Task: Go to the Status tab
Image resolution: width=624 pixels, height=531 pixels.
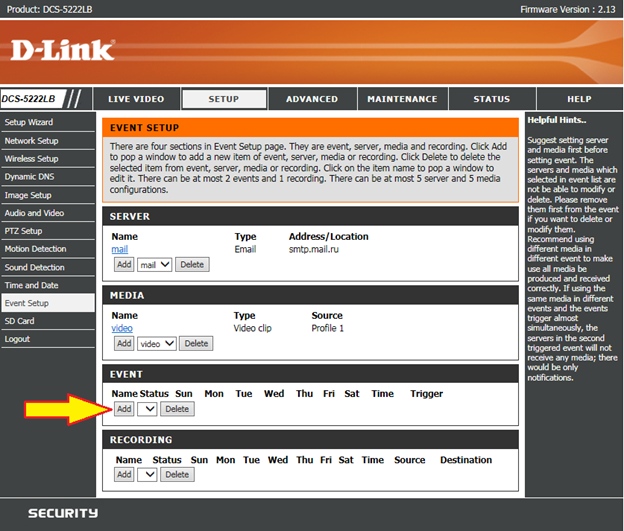Action: 491,99
